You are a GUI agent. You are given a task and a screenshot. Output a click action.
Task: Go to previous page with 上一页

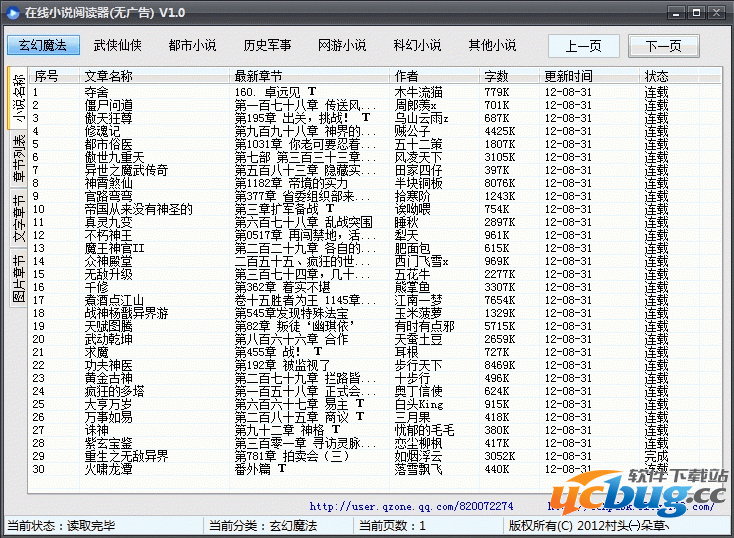tap(583, 46)
